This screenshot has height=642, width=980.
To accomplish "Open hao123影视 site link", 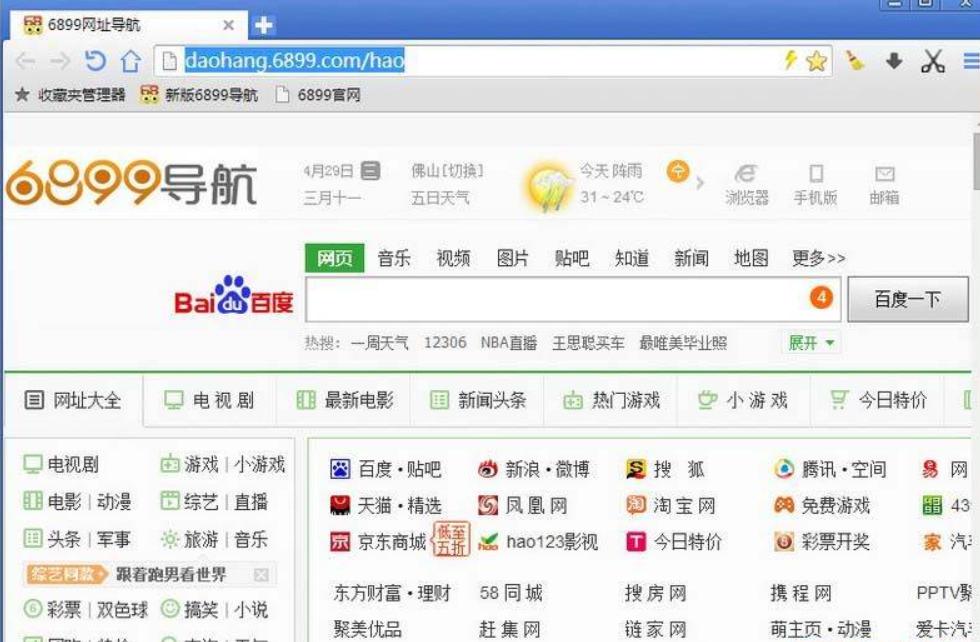I will pos(538,541).
